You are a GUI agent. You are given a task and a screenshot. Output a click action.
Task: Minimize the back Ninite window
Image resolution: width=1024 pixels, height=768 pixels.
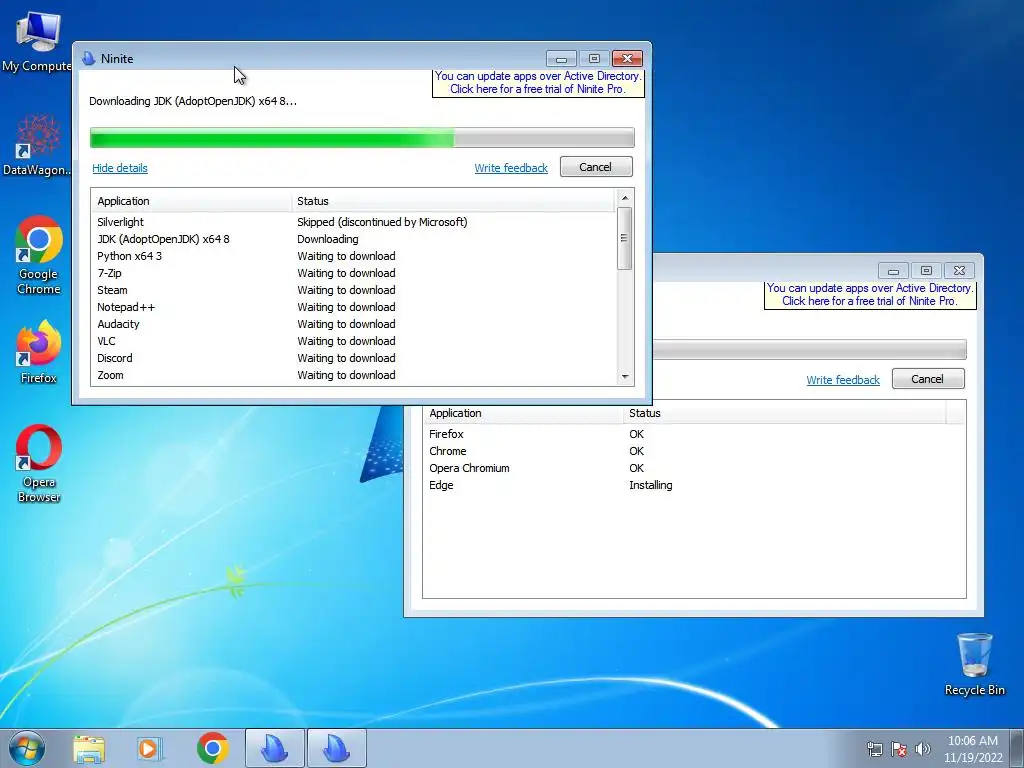(x=893, y=270)
